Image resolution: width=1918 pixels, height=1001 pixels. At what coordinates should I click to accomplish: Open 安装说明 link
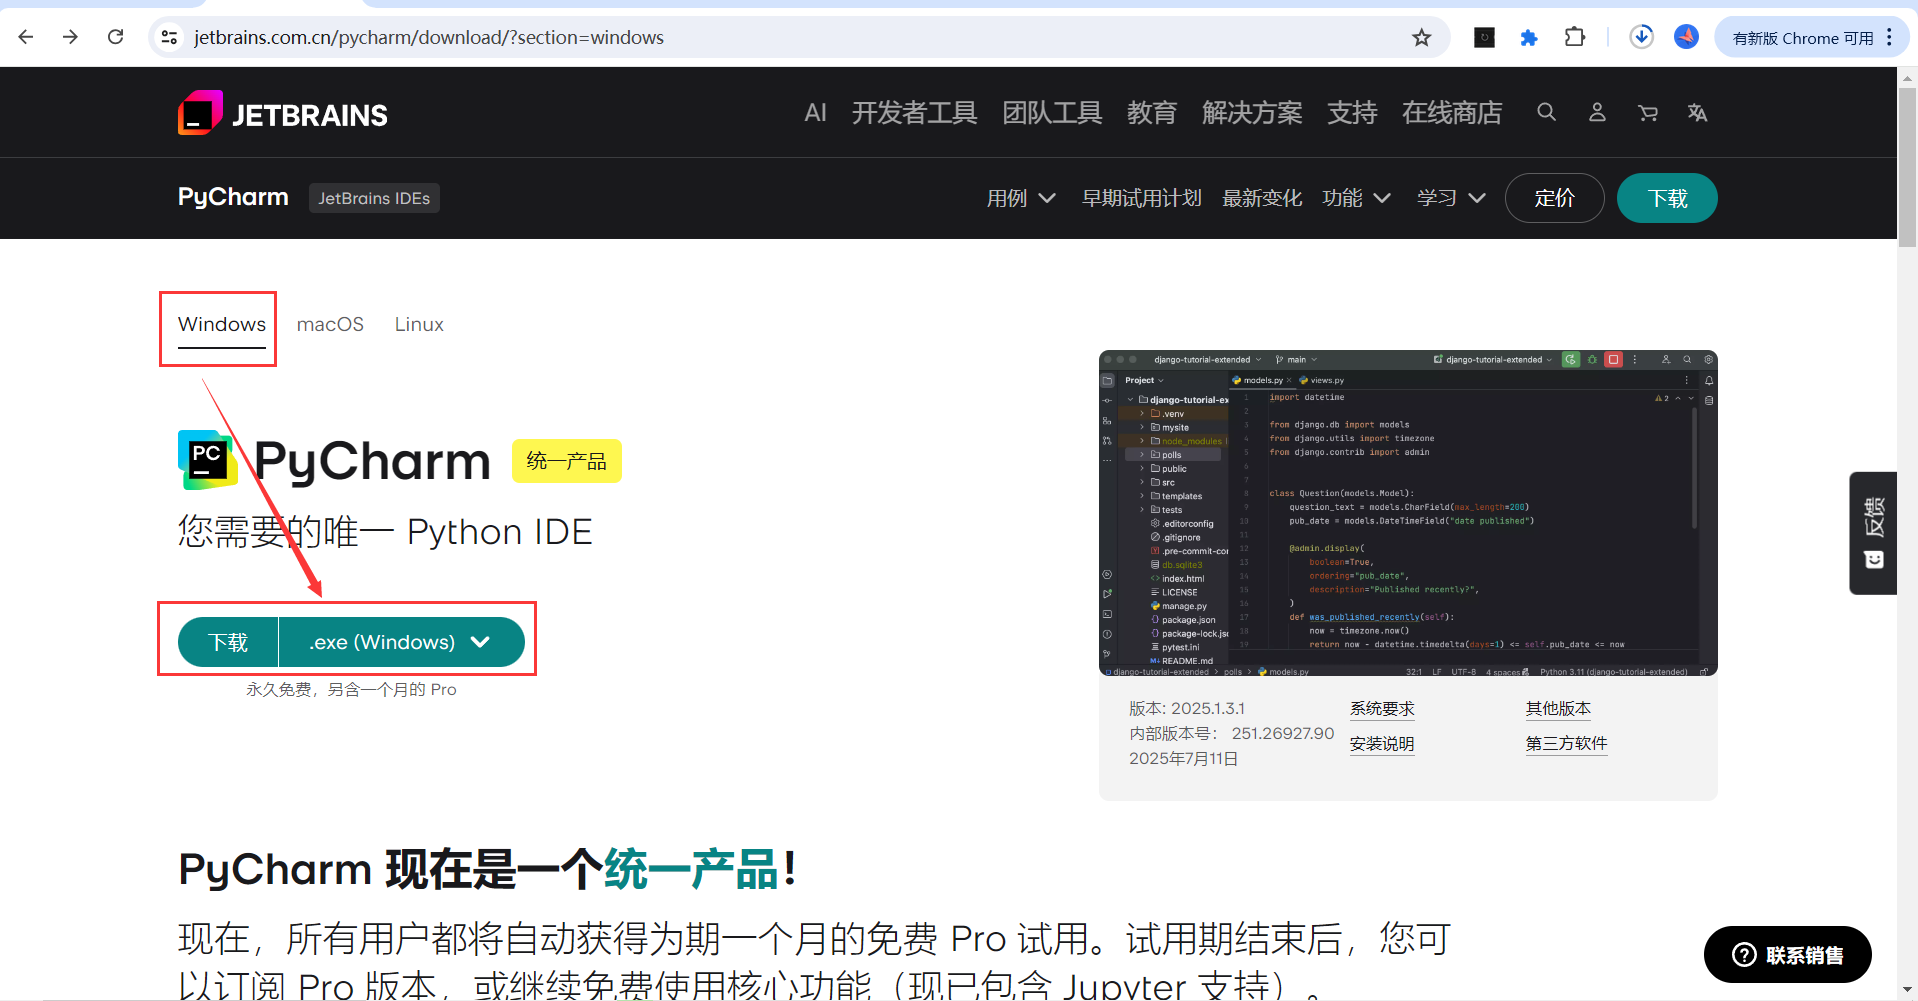(1382, 744)
